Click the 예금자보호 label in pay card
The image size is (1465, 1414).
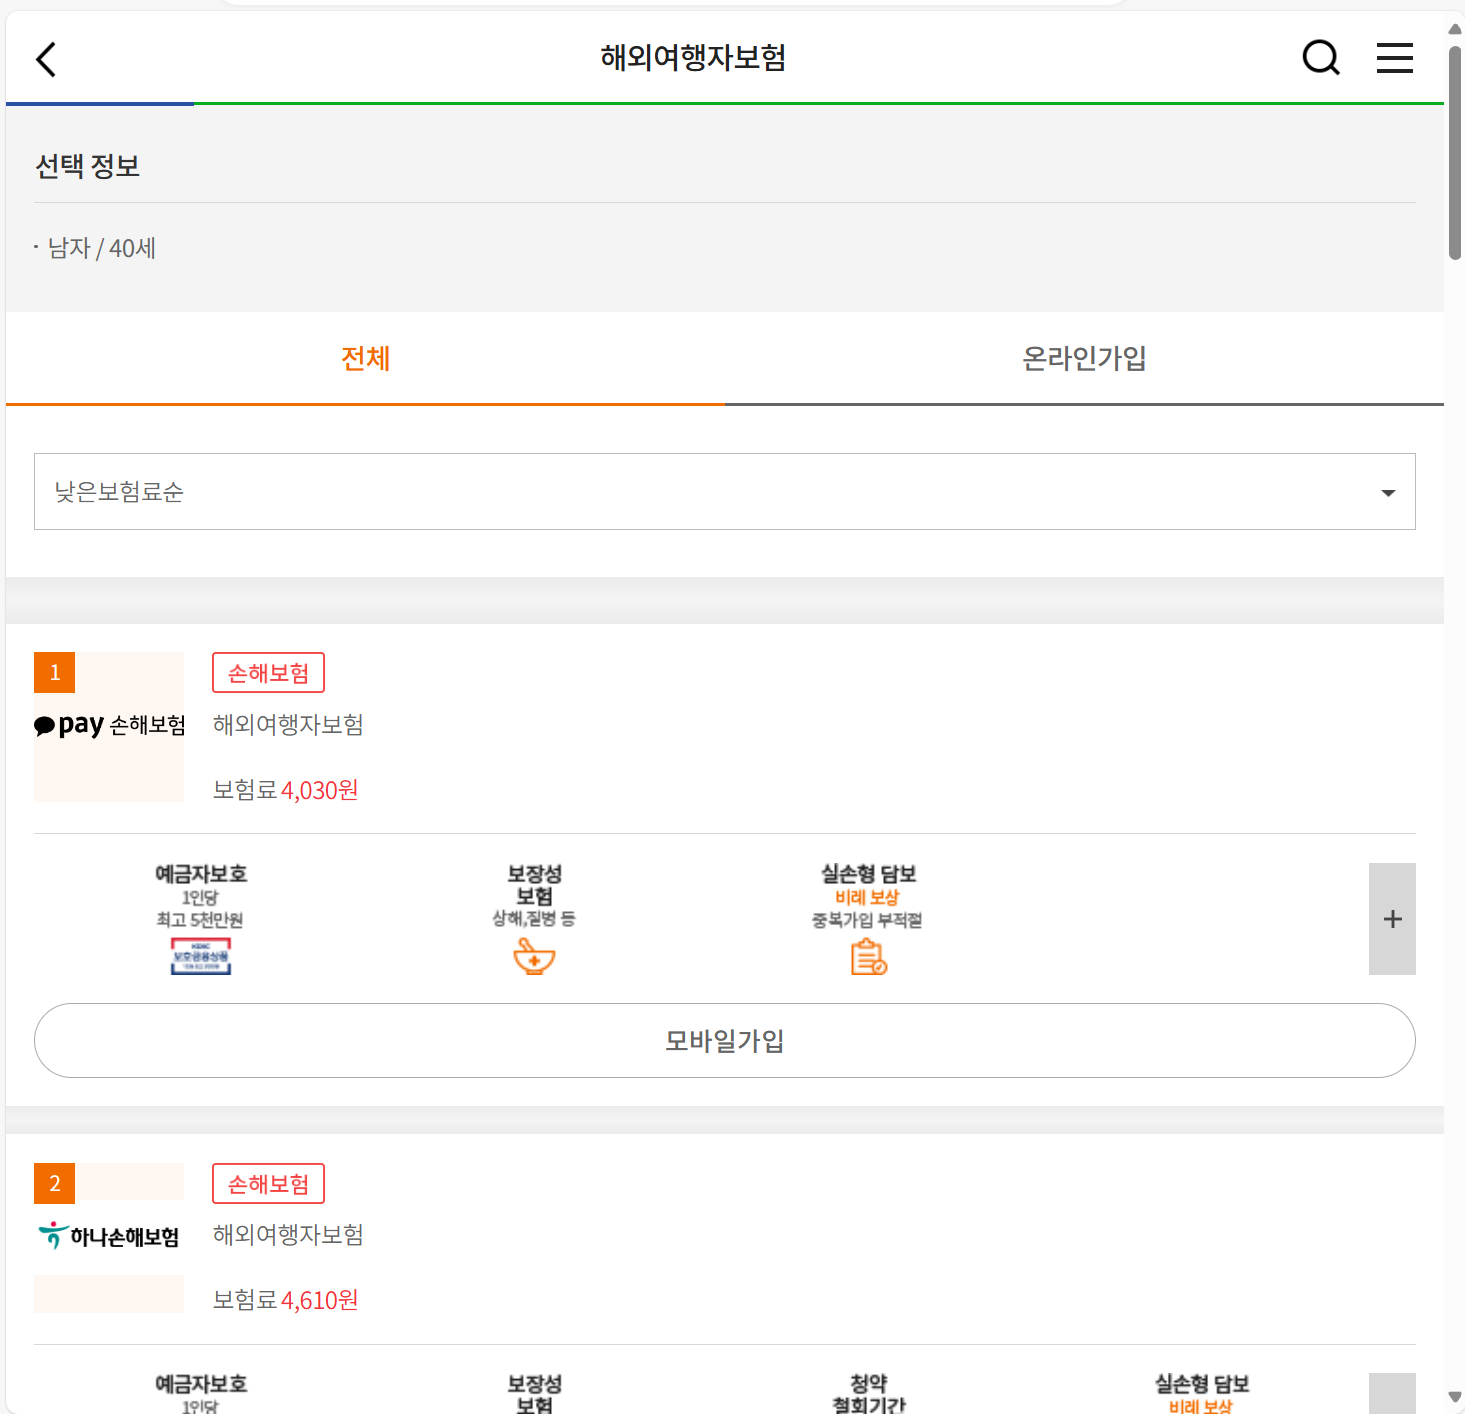[201, 874]
